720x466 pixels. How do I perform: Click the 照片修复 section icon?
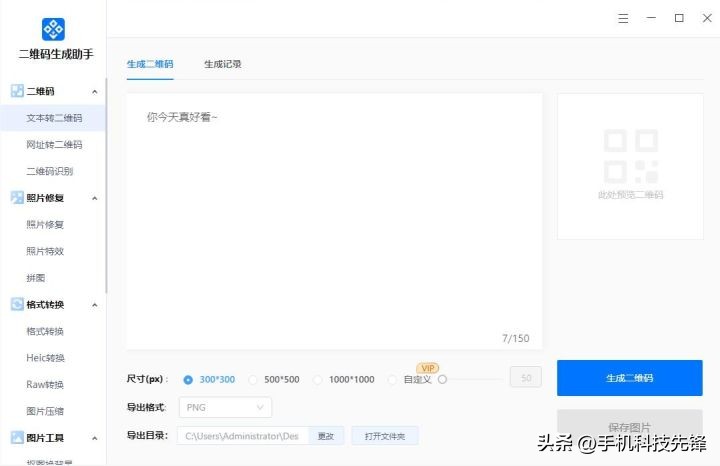pyautogui.click(x=17, y=198)
